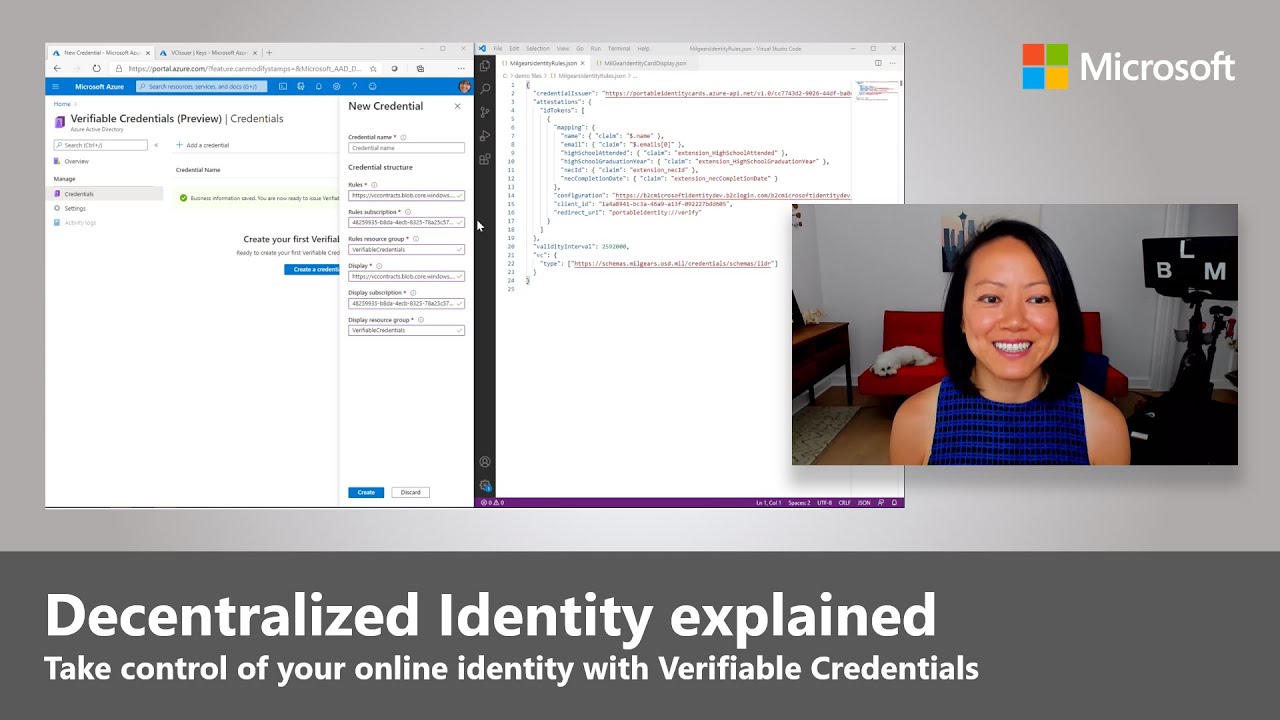The width and height of the screenshot is (1280, 720).
Task: Open browser Collections icon
Action: point(420,69)
